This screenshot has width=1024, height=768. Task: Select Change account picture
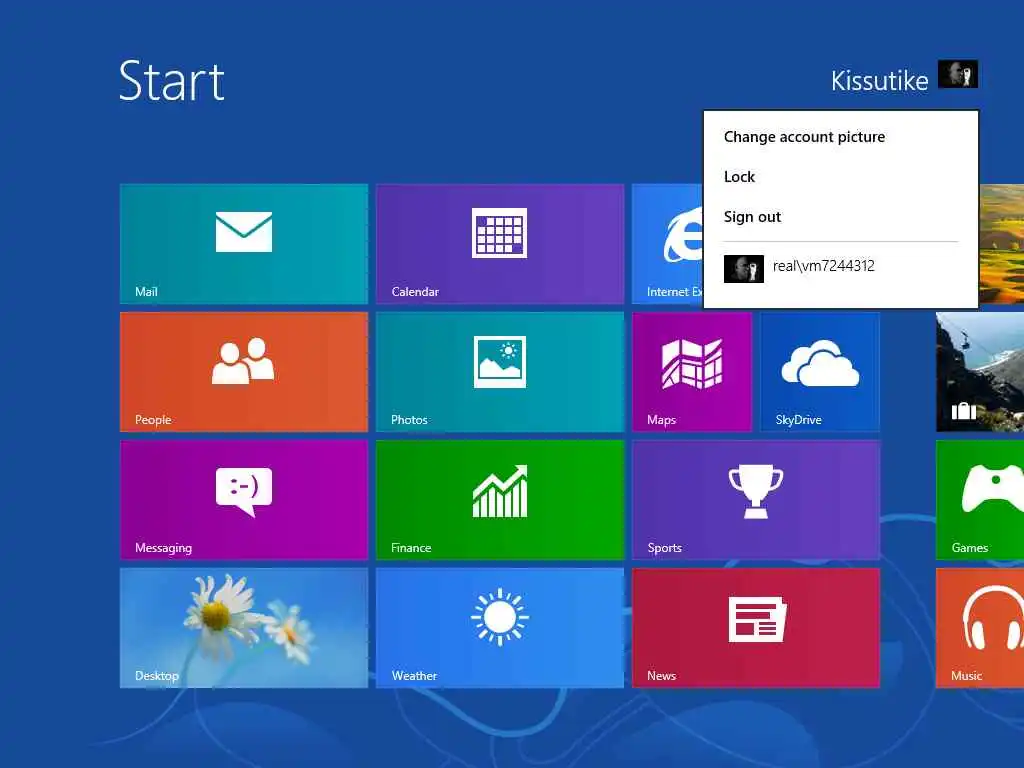[804, 136]
